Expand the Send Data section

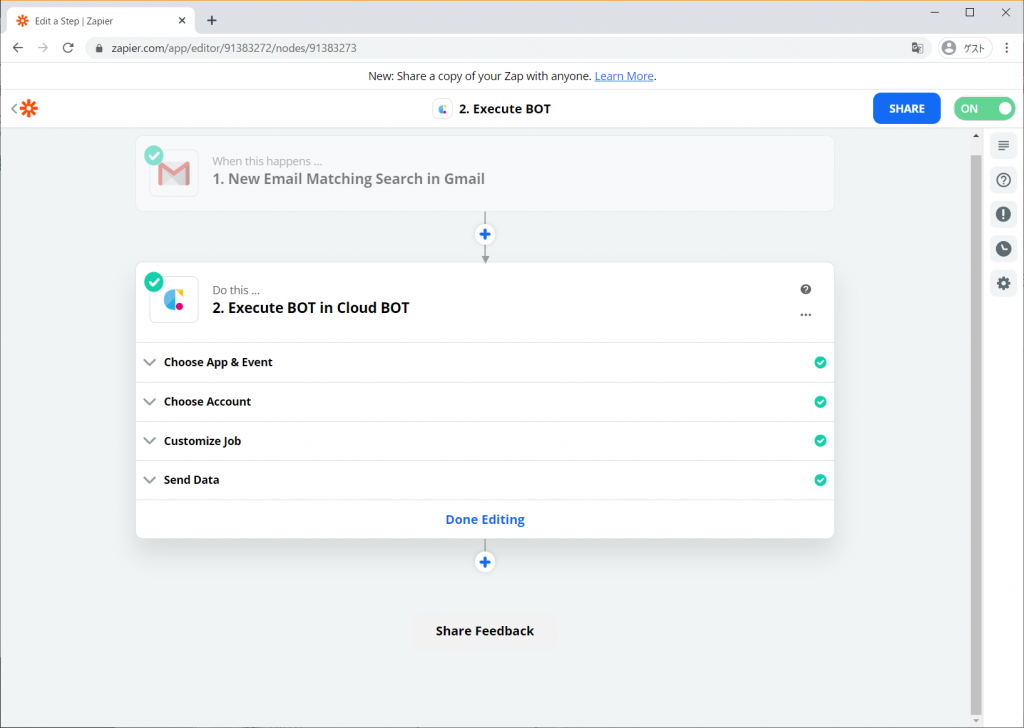[x=191, y=480]
